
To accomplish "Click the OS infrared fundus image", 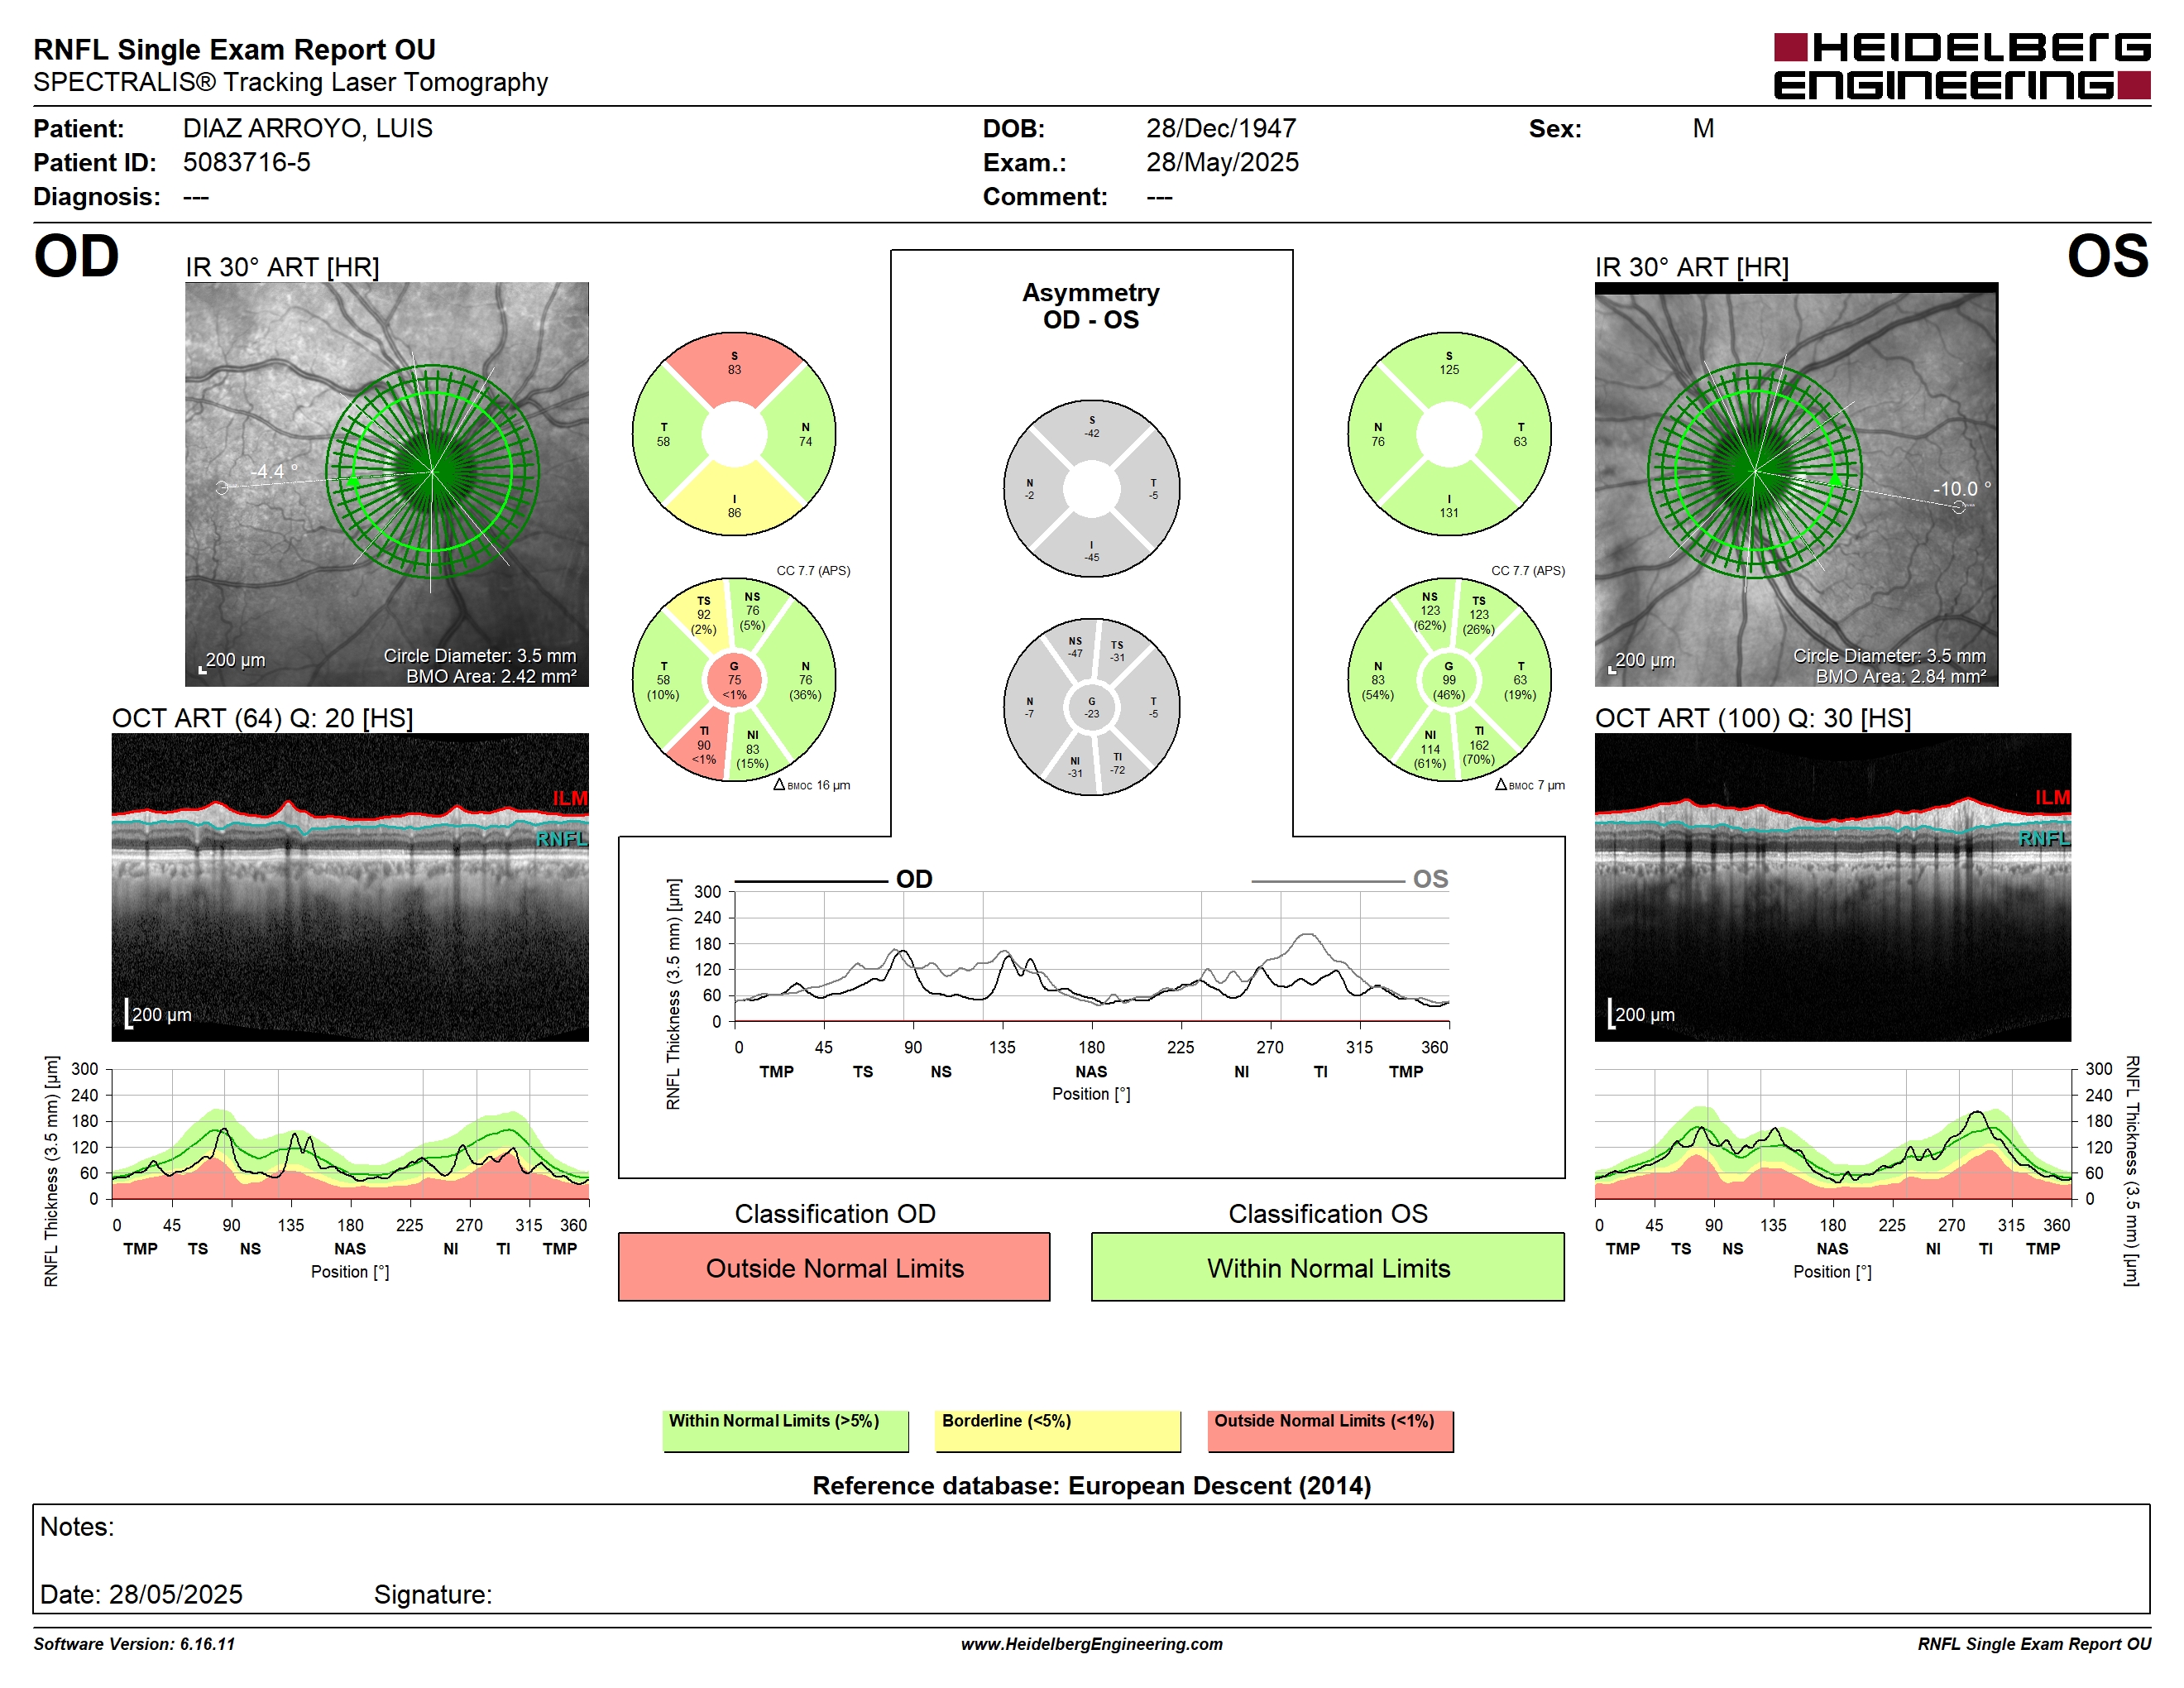I will coord(1796,484).
